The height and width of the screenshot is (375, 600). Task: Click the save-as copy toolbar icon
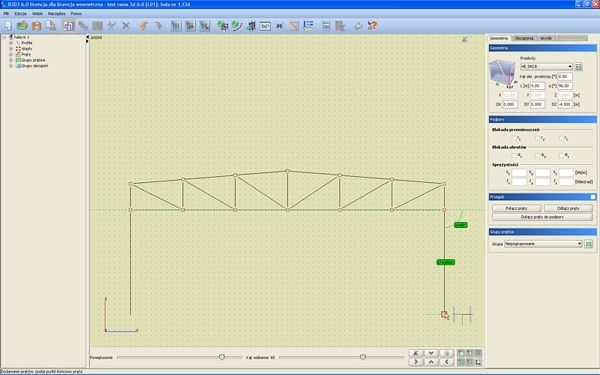tap(51, 26)
